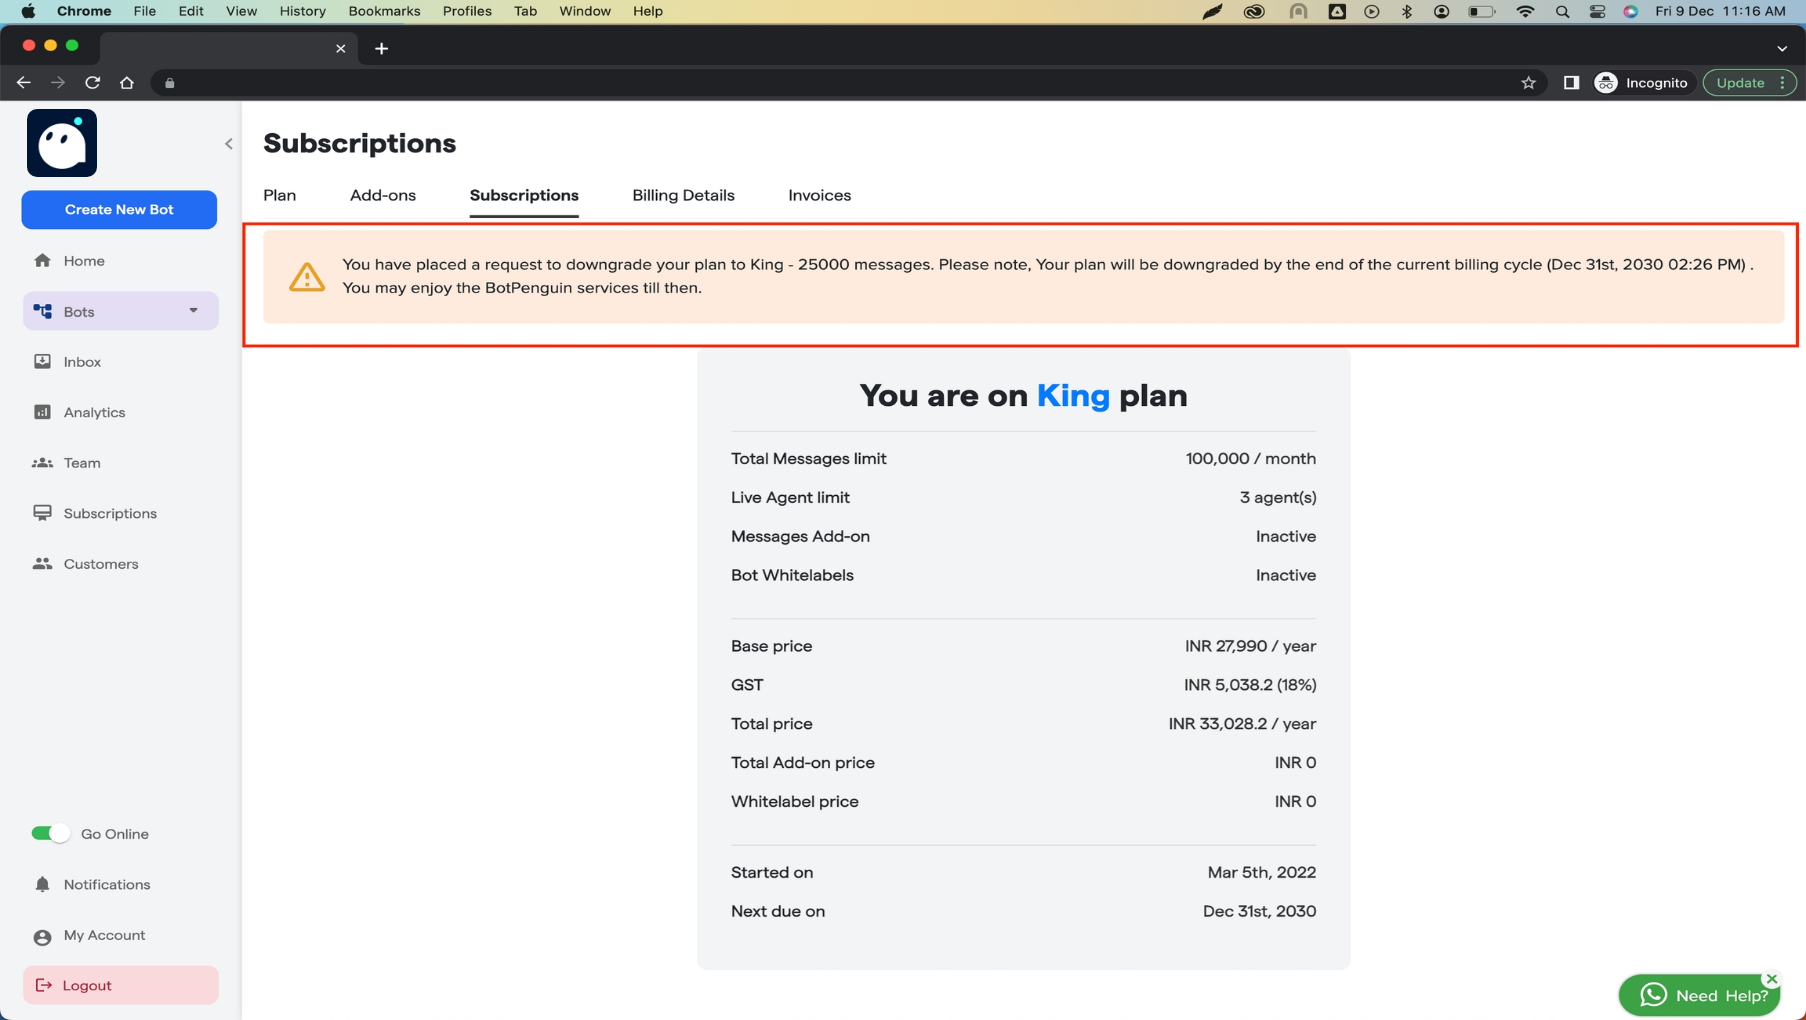The height and width of the screenshot is (1020, 1806).
Task: Open the Bookmarks menu
Action: pyautogui.click(x=384, y=11)
